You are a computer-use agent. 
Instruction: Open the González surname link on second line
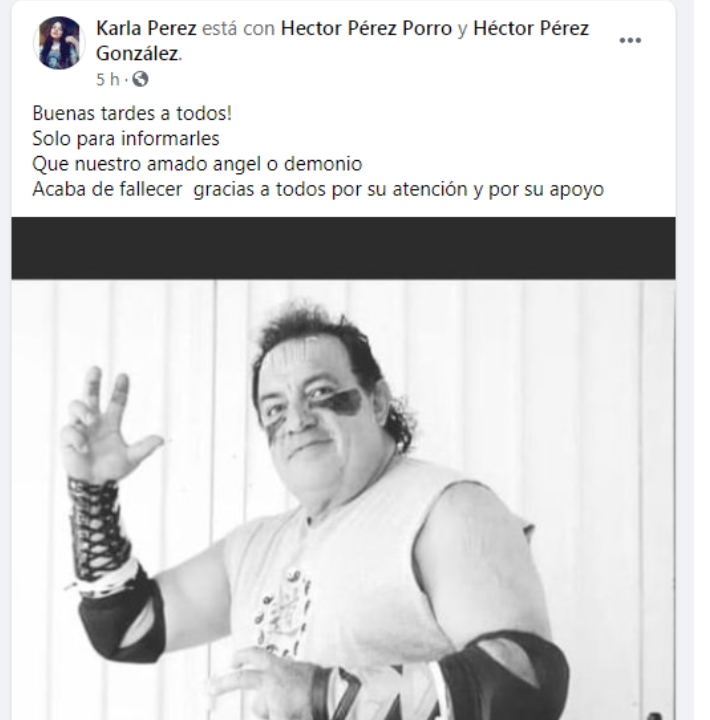pyautogui.click(x=137, y=53)
